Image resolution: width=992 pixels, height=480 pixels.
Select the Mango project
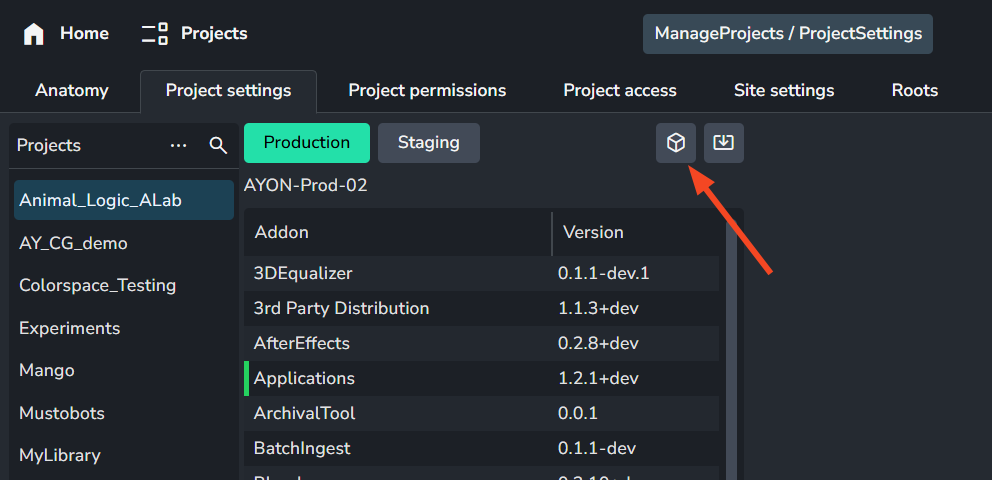tap(47, 371)
